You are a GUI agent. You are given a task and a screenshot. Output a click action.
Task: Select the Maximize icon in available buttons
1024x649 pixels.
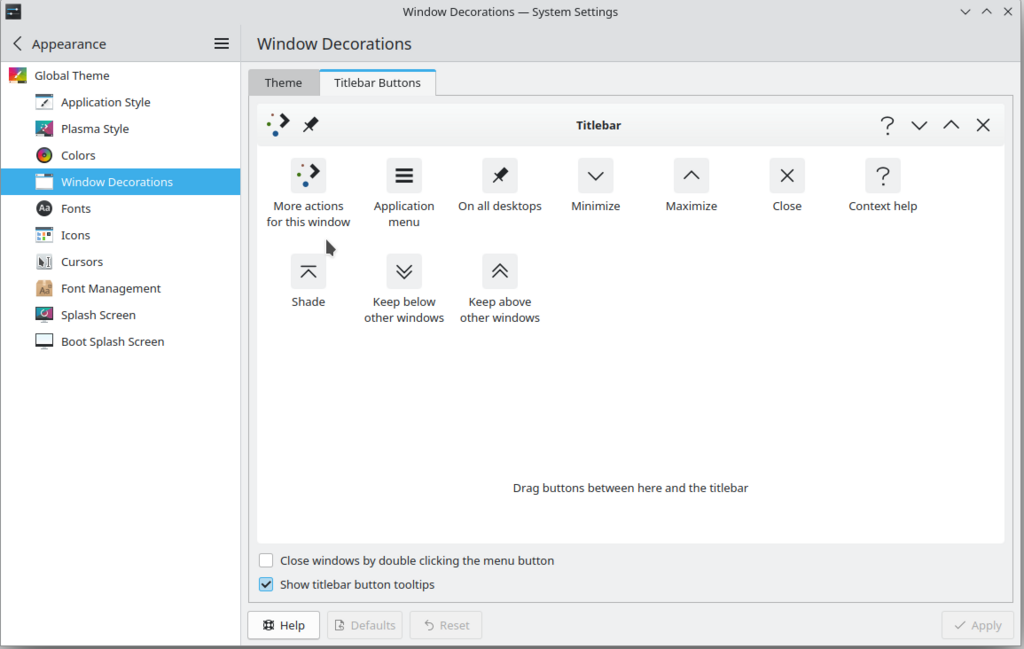click(691, 176)
